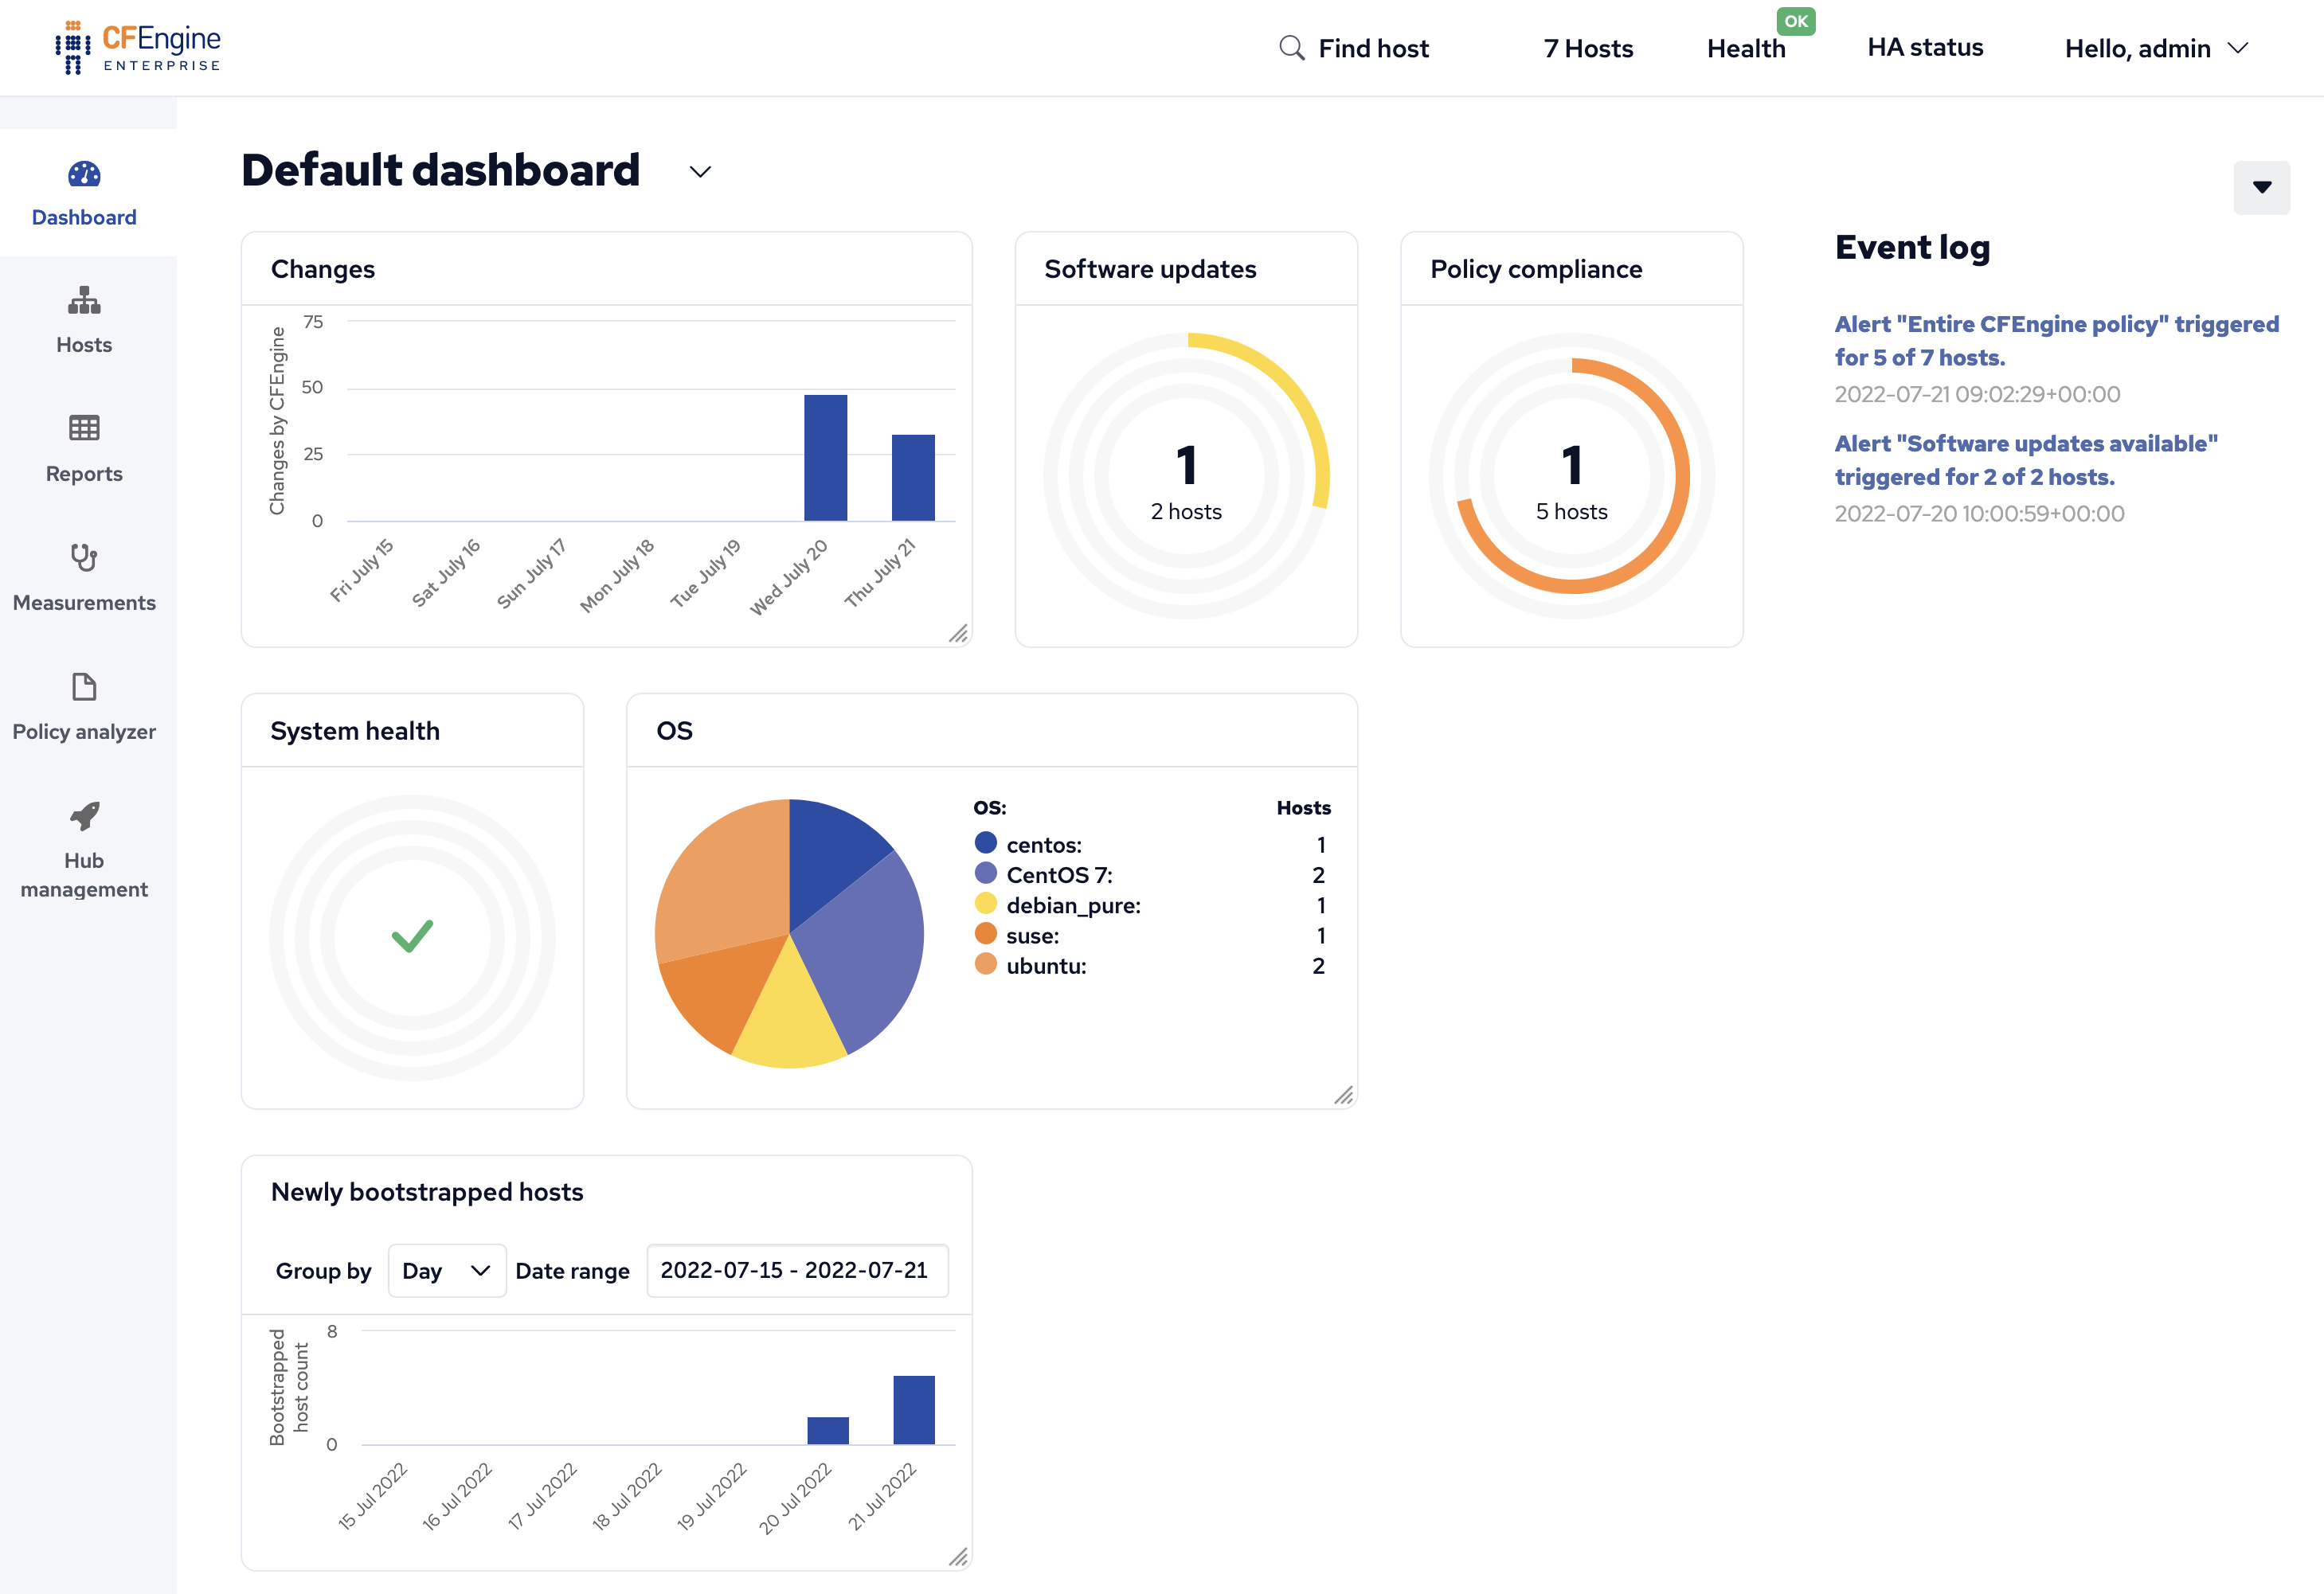Click the Policy analyzer document icon
This screenshot has width=2324, height=1594.
click(x=84, y=687)
